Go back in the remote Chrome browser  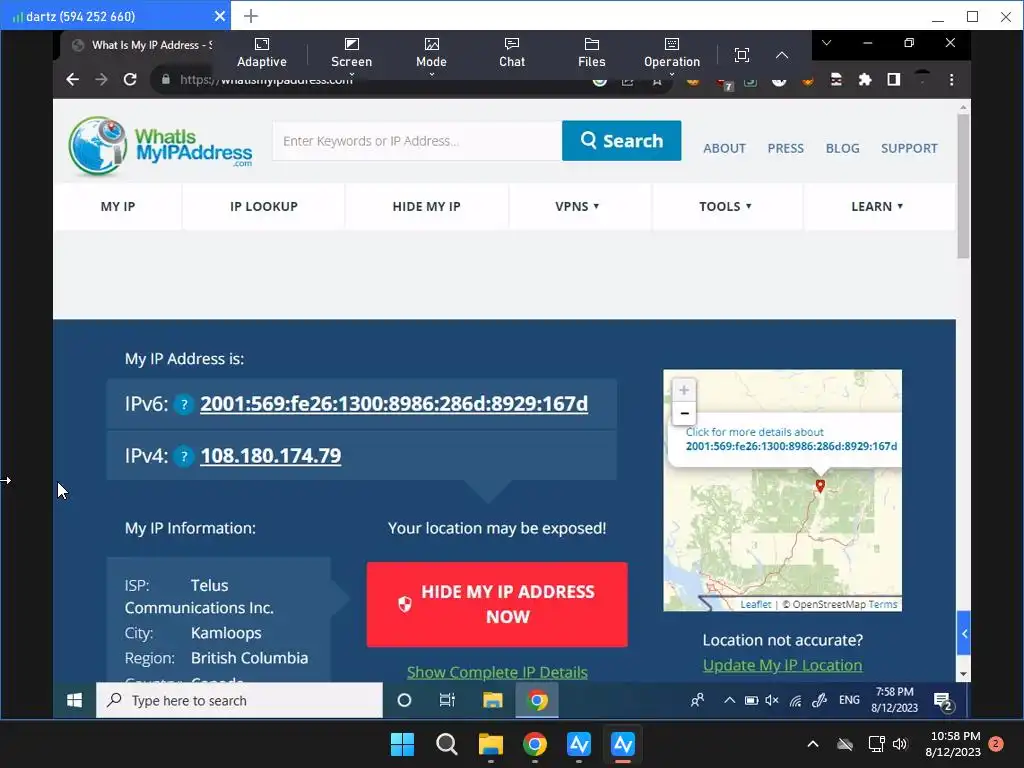click(72, 80)
